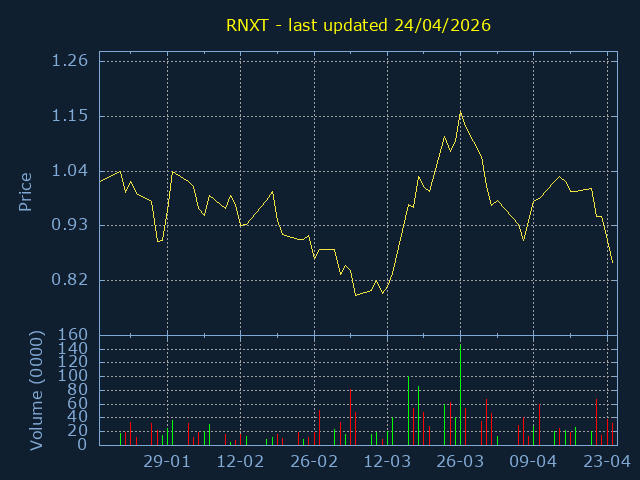Select the 23-04 date label
640x480 pixels.
point(606,462)
